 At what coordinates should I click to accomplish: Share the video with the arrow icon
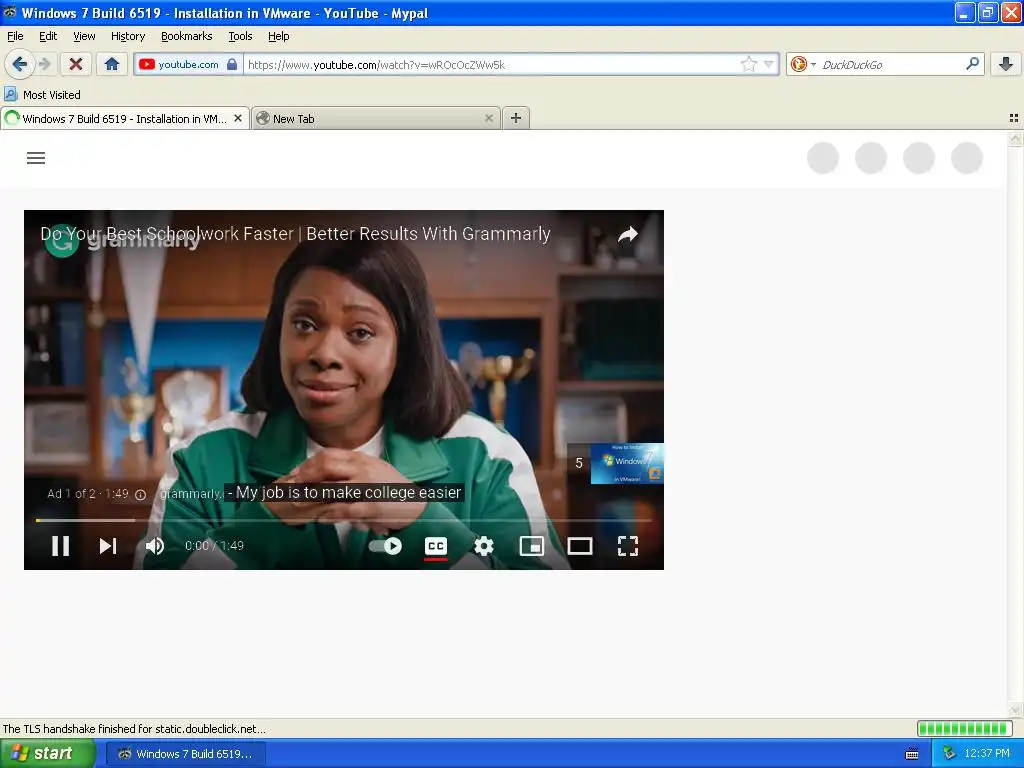(628, 234)
